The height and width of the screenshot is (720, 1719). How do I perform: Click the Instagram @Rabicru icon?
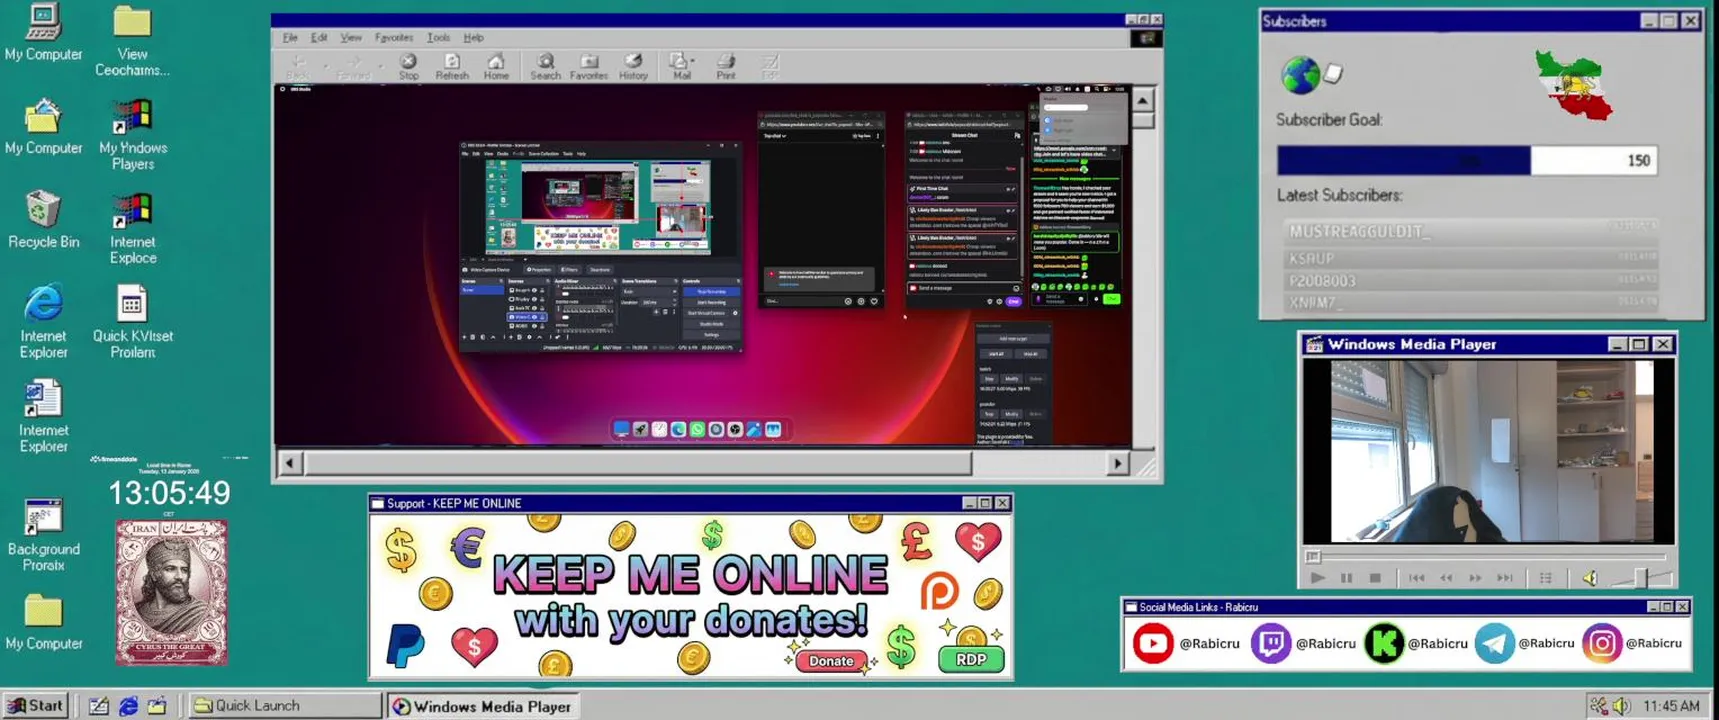(1601, 644)
